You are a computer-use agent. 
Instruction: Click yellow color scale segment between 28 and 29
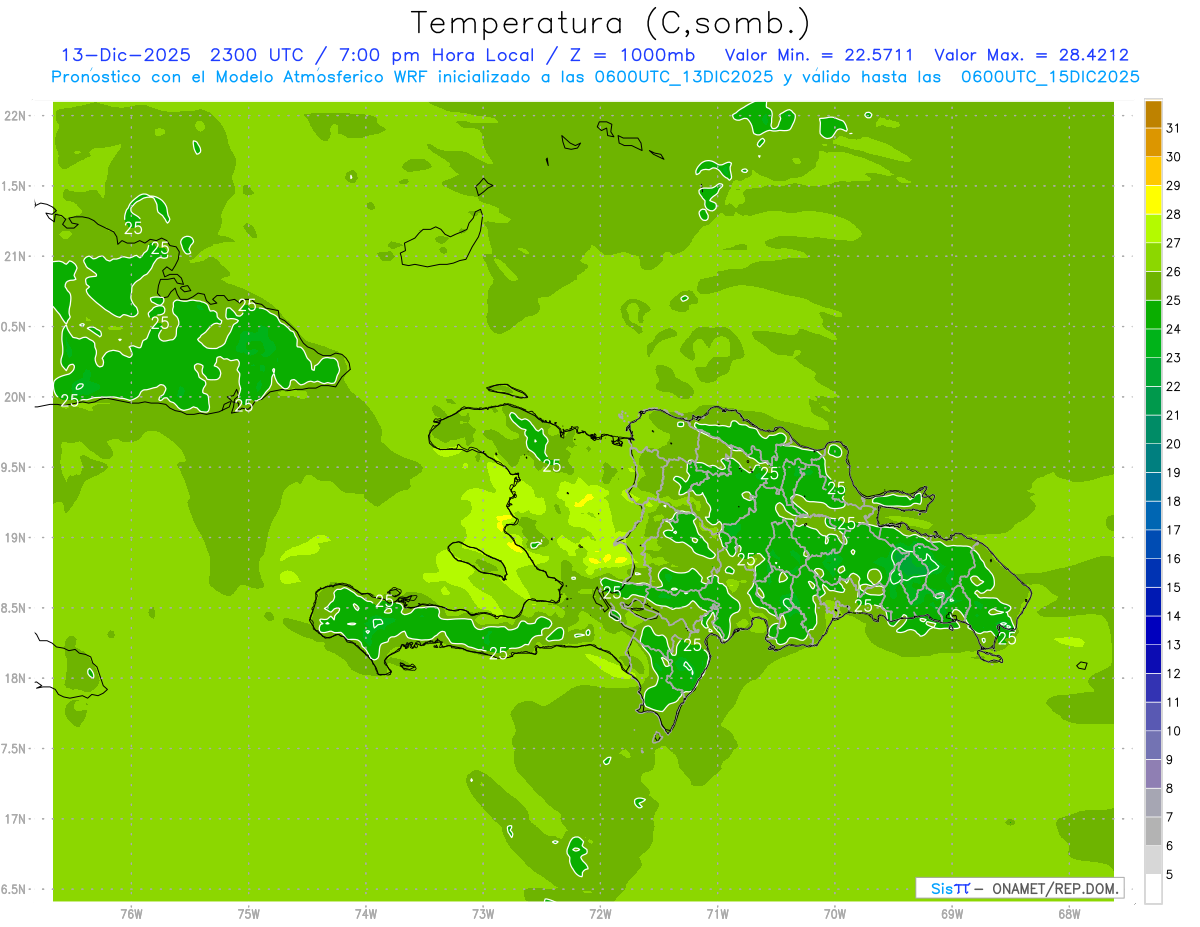click(x=1153, y=200)
